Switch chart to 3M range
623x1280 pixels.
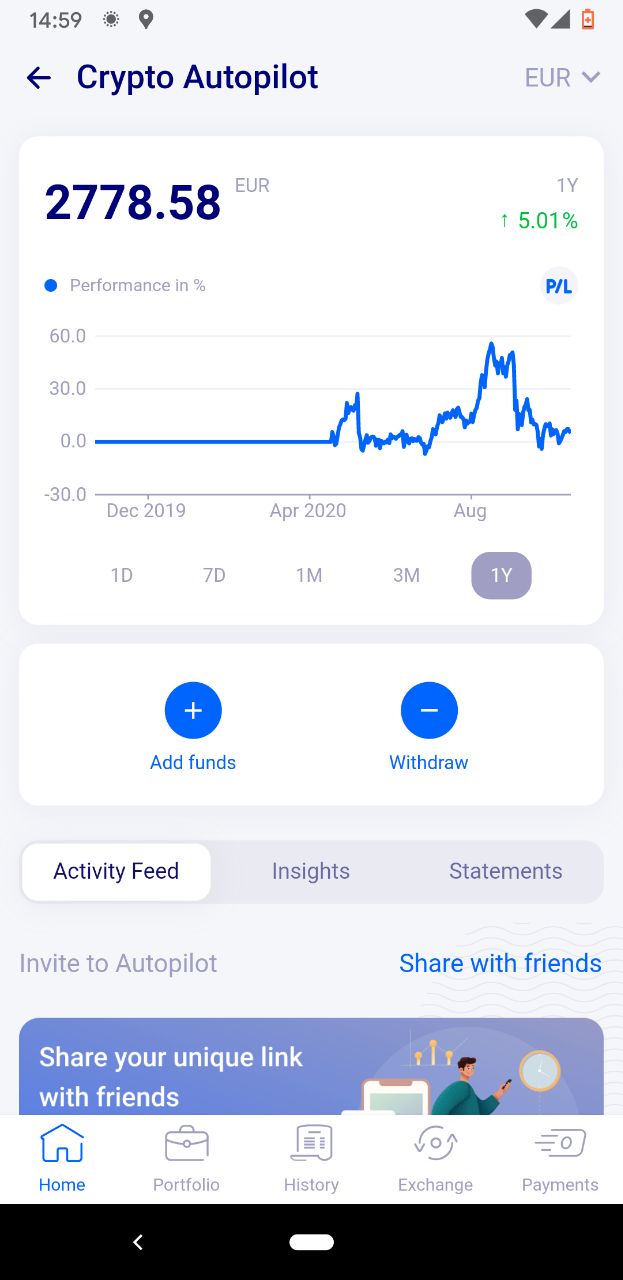point(406,575)
